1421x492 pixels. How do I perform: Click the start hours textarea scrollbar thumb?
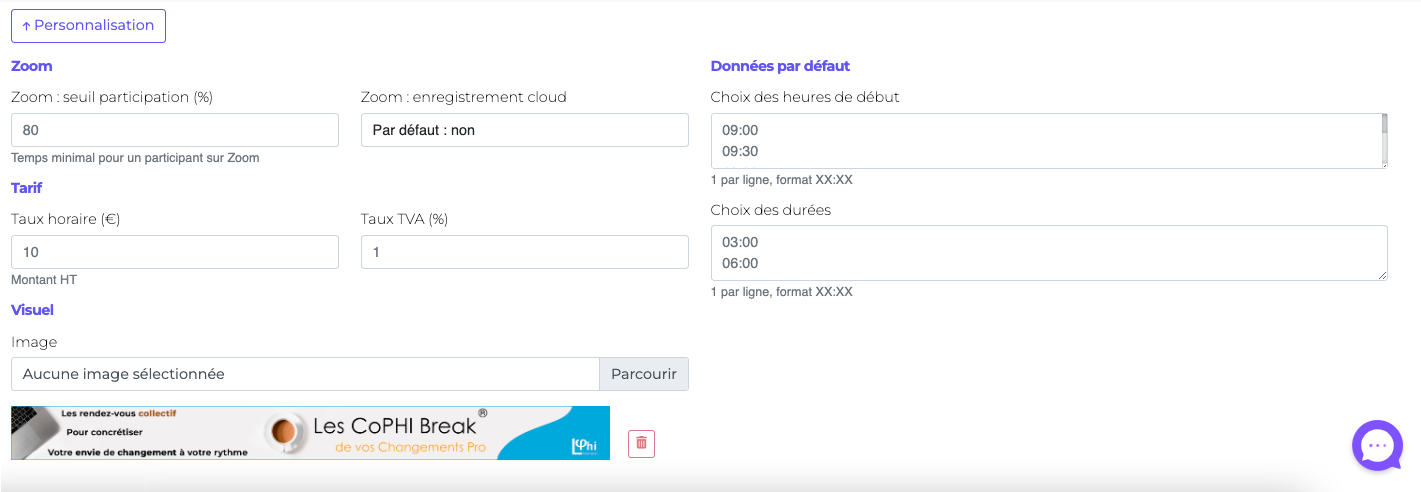tap(1384, 123)
